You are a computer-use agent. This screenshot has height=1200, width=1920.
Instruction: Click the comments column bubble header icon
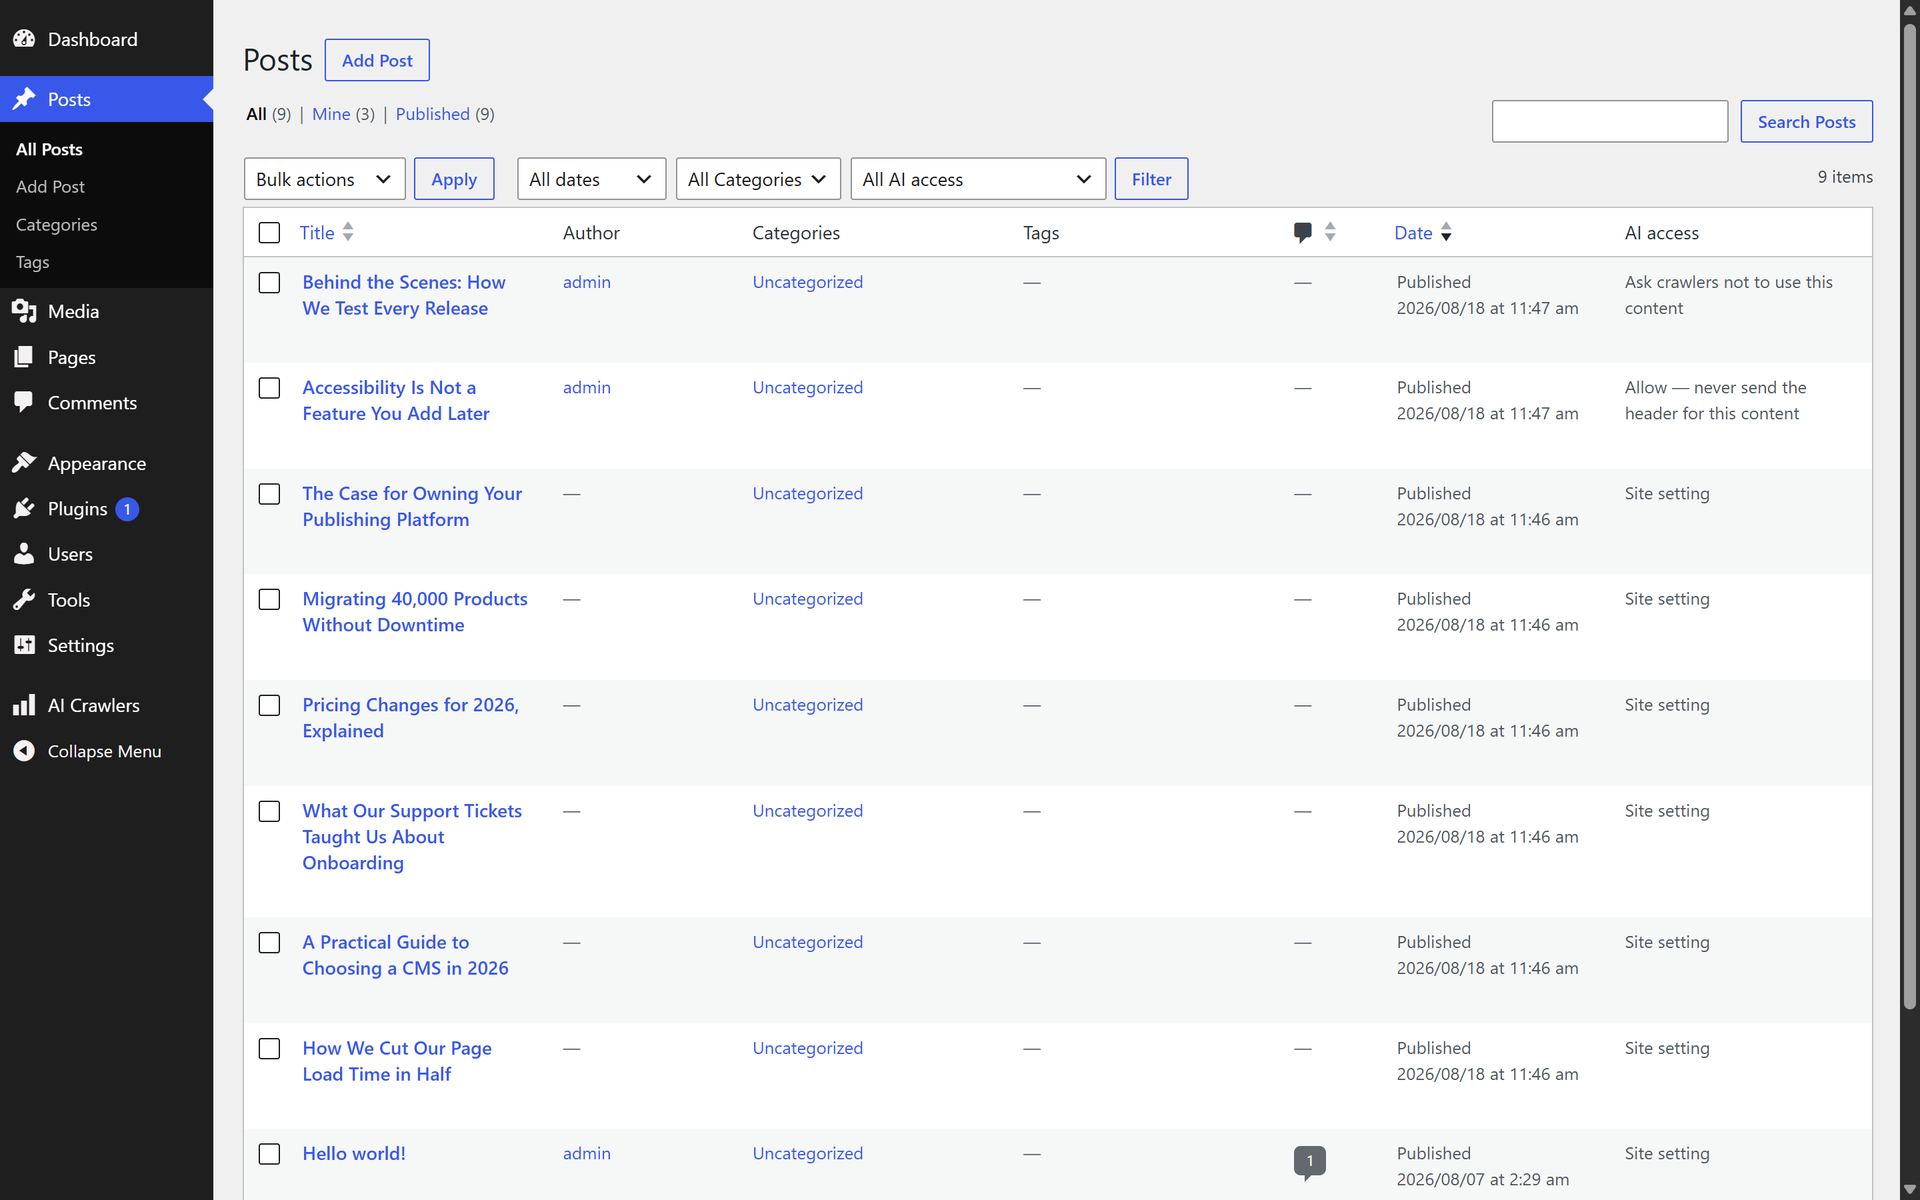point(1302,232)
